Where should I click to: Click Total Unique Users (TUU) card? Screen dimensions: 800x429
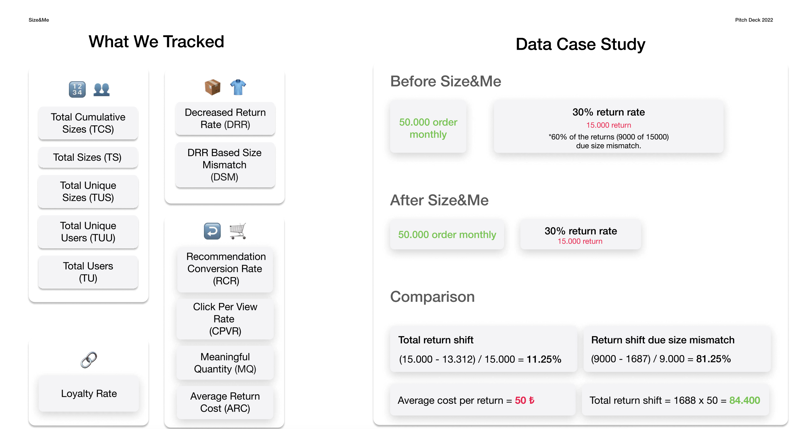click(x=88, y=232)
